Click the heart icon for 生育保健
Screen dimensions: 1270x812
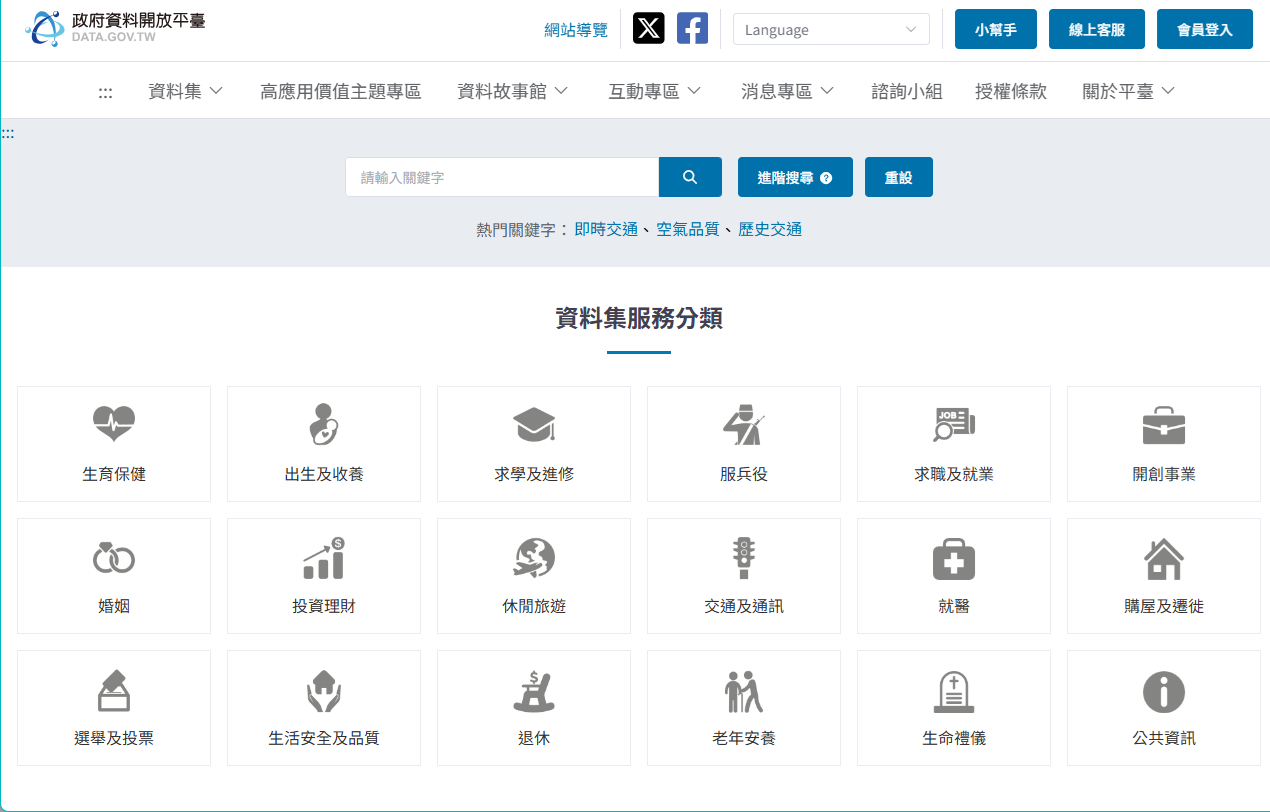(x=114, y=424)
